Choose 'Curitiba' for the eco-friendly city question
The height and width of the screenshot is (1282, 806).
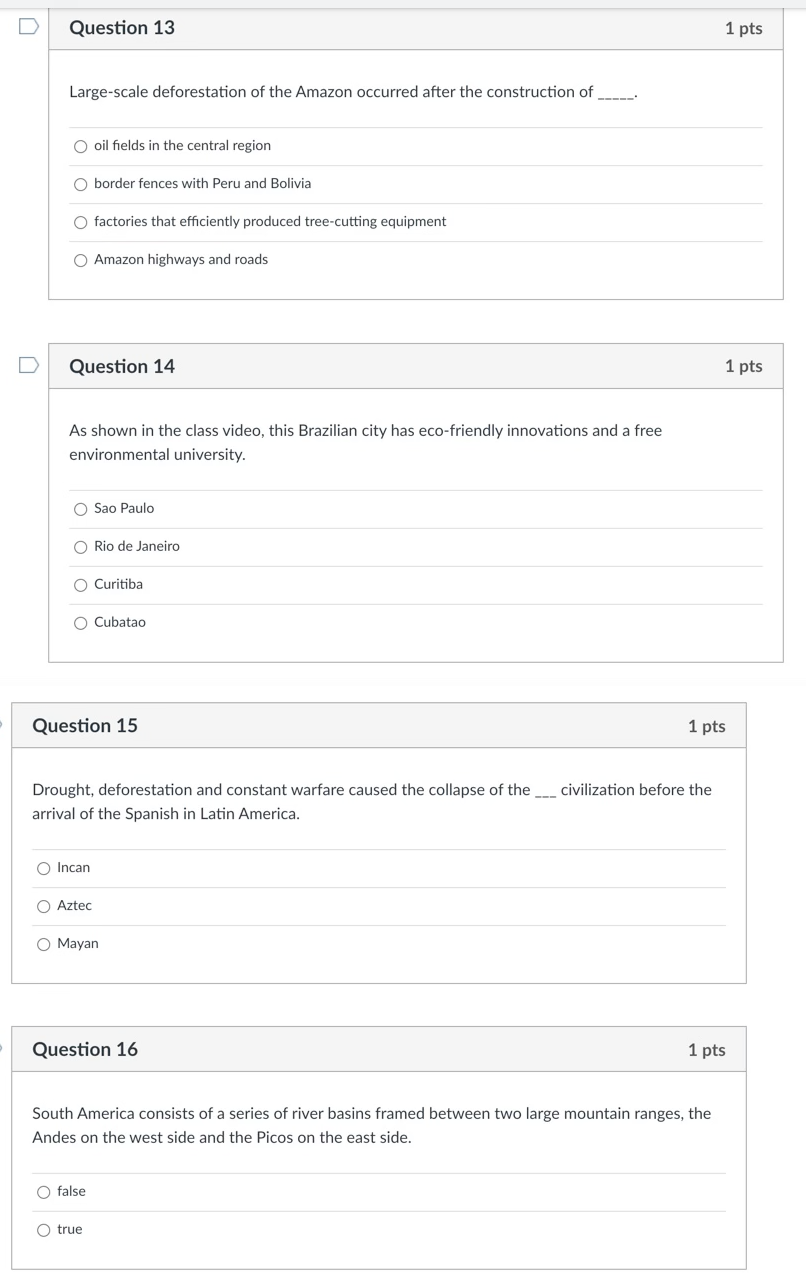click(80, 585)
